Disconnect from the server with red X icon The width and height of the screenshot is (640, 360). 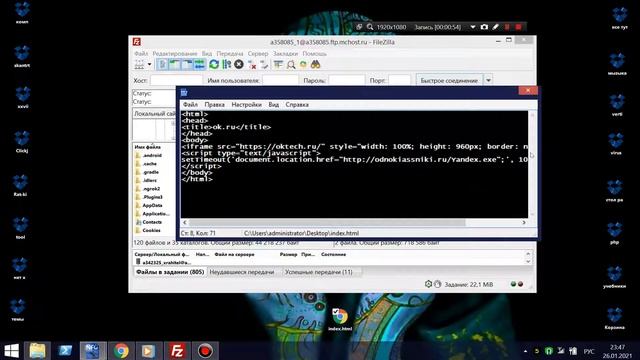tap(252, 64)
